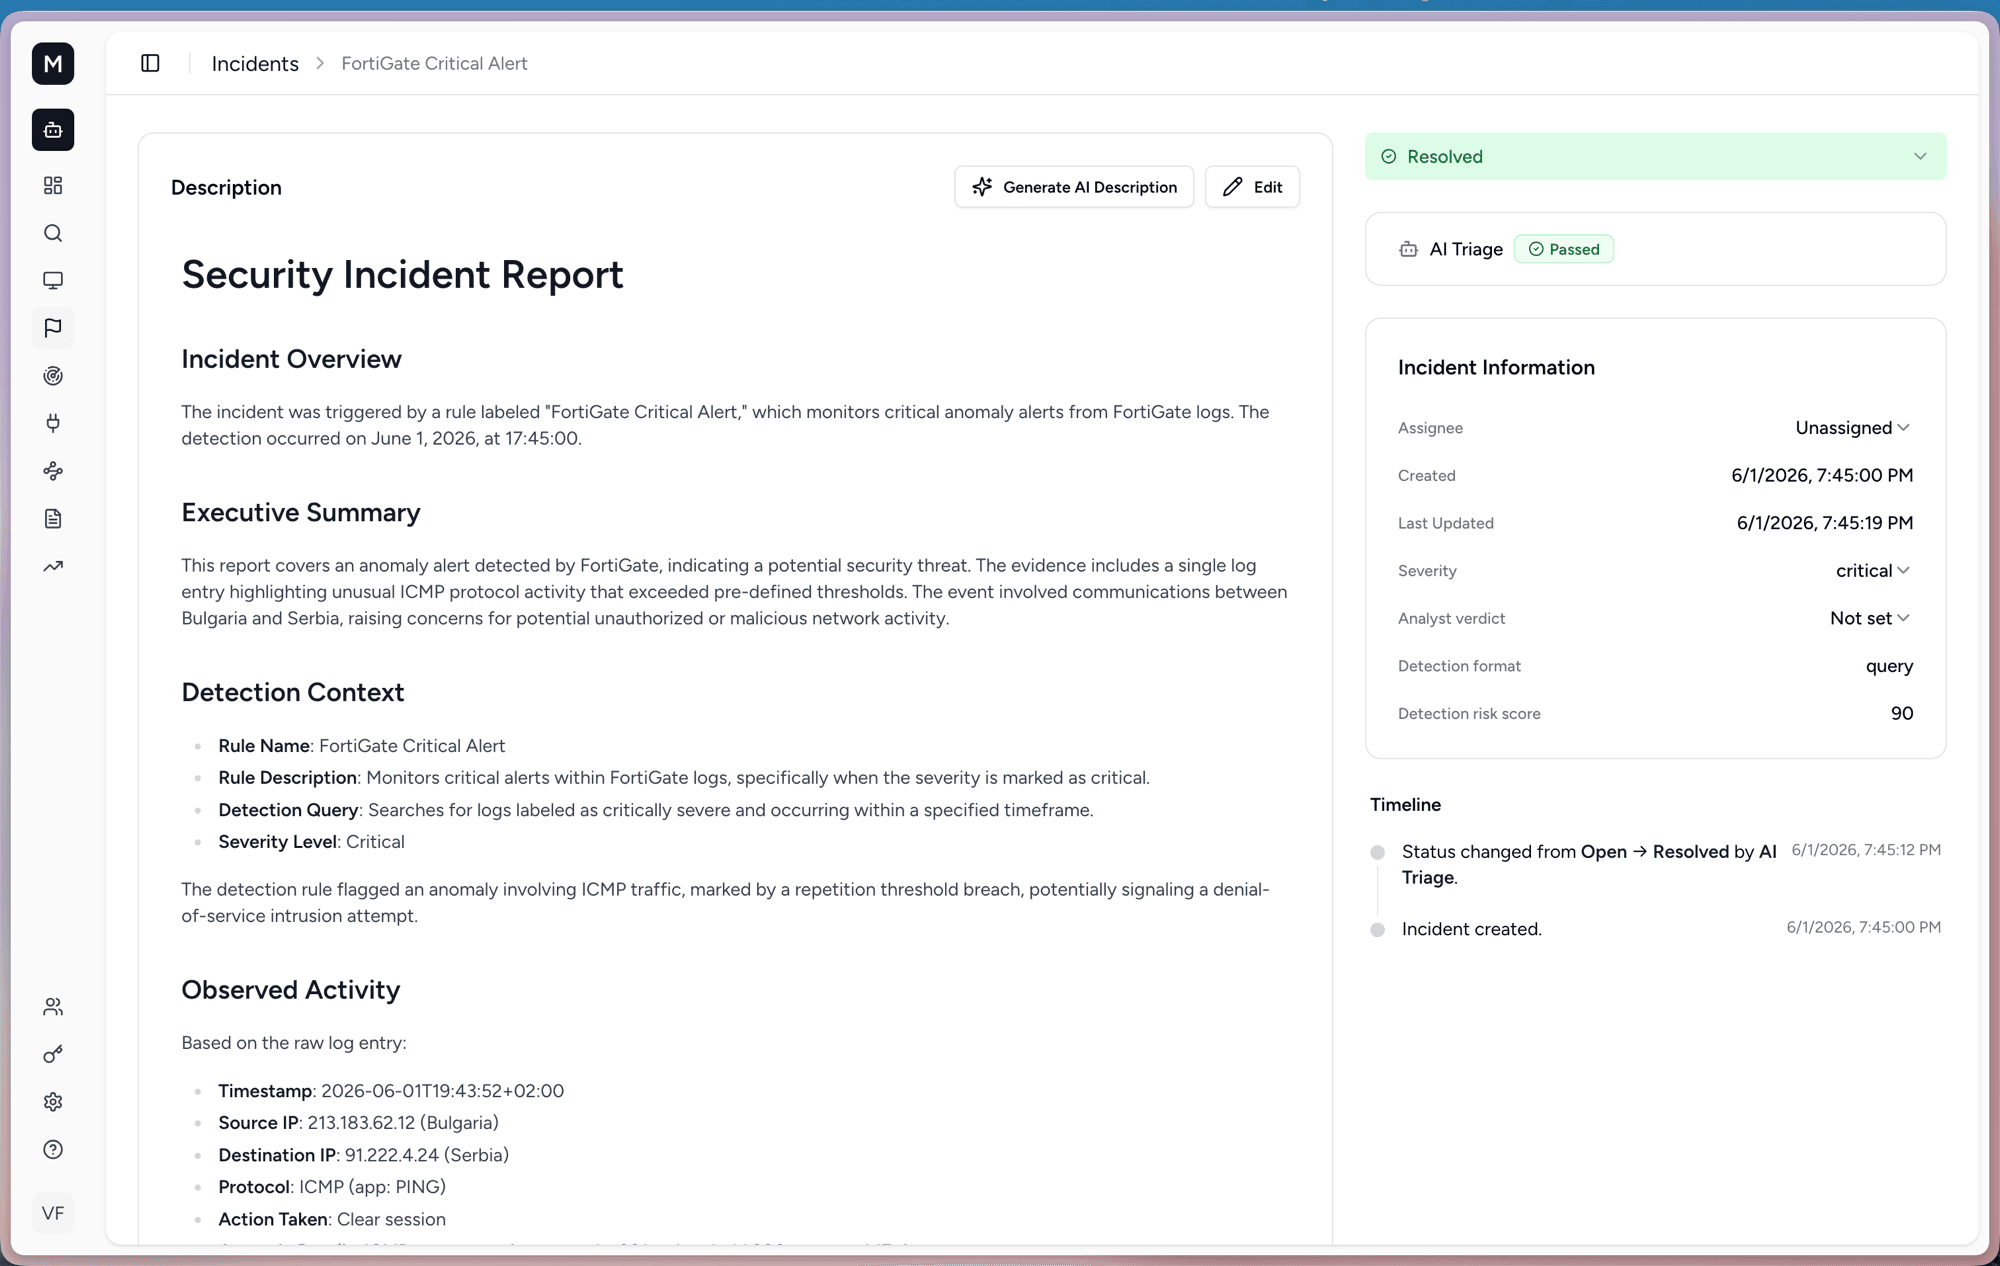Viewport: 2000px width, 1266px height.
Task: Click the Protocol ICMP line
Action: pos(332,1187)
